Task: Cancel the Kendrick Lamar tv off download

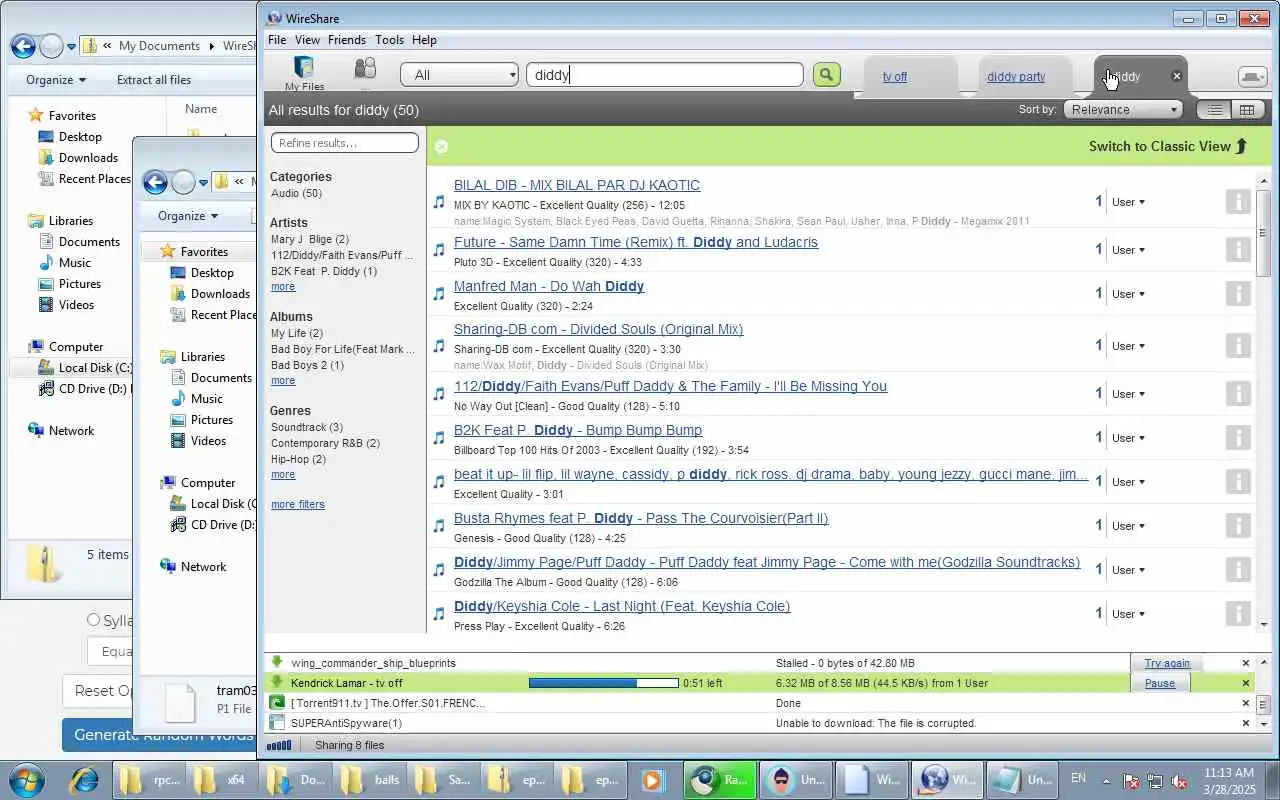Action: tap(1246, 683)
